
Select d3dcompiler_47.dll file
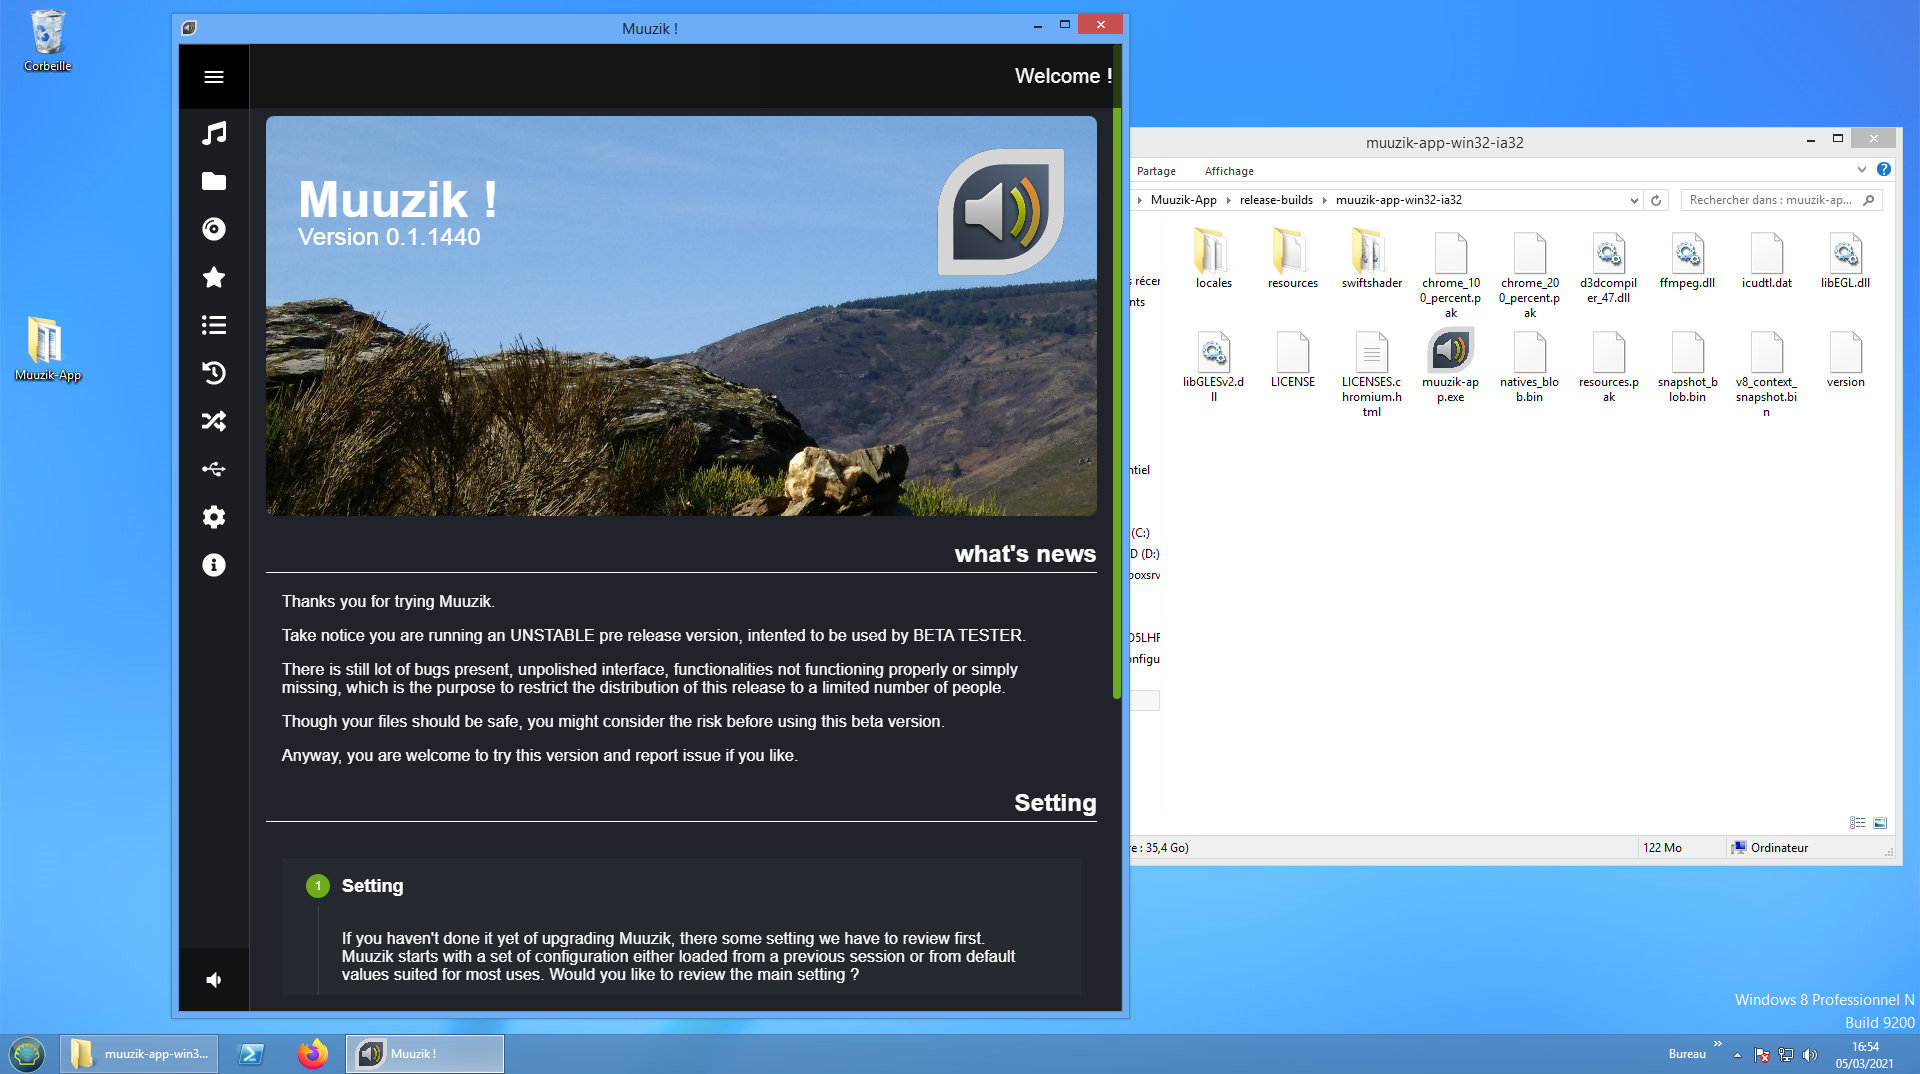point(1608,267)
